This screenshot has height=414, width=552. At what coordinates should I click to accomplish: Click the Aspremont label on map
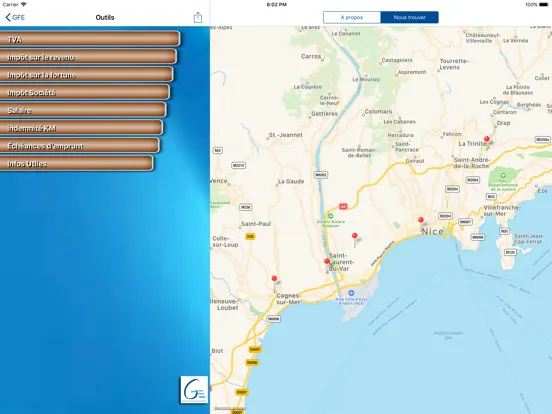click(x=412, y=72)
